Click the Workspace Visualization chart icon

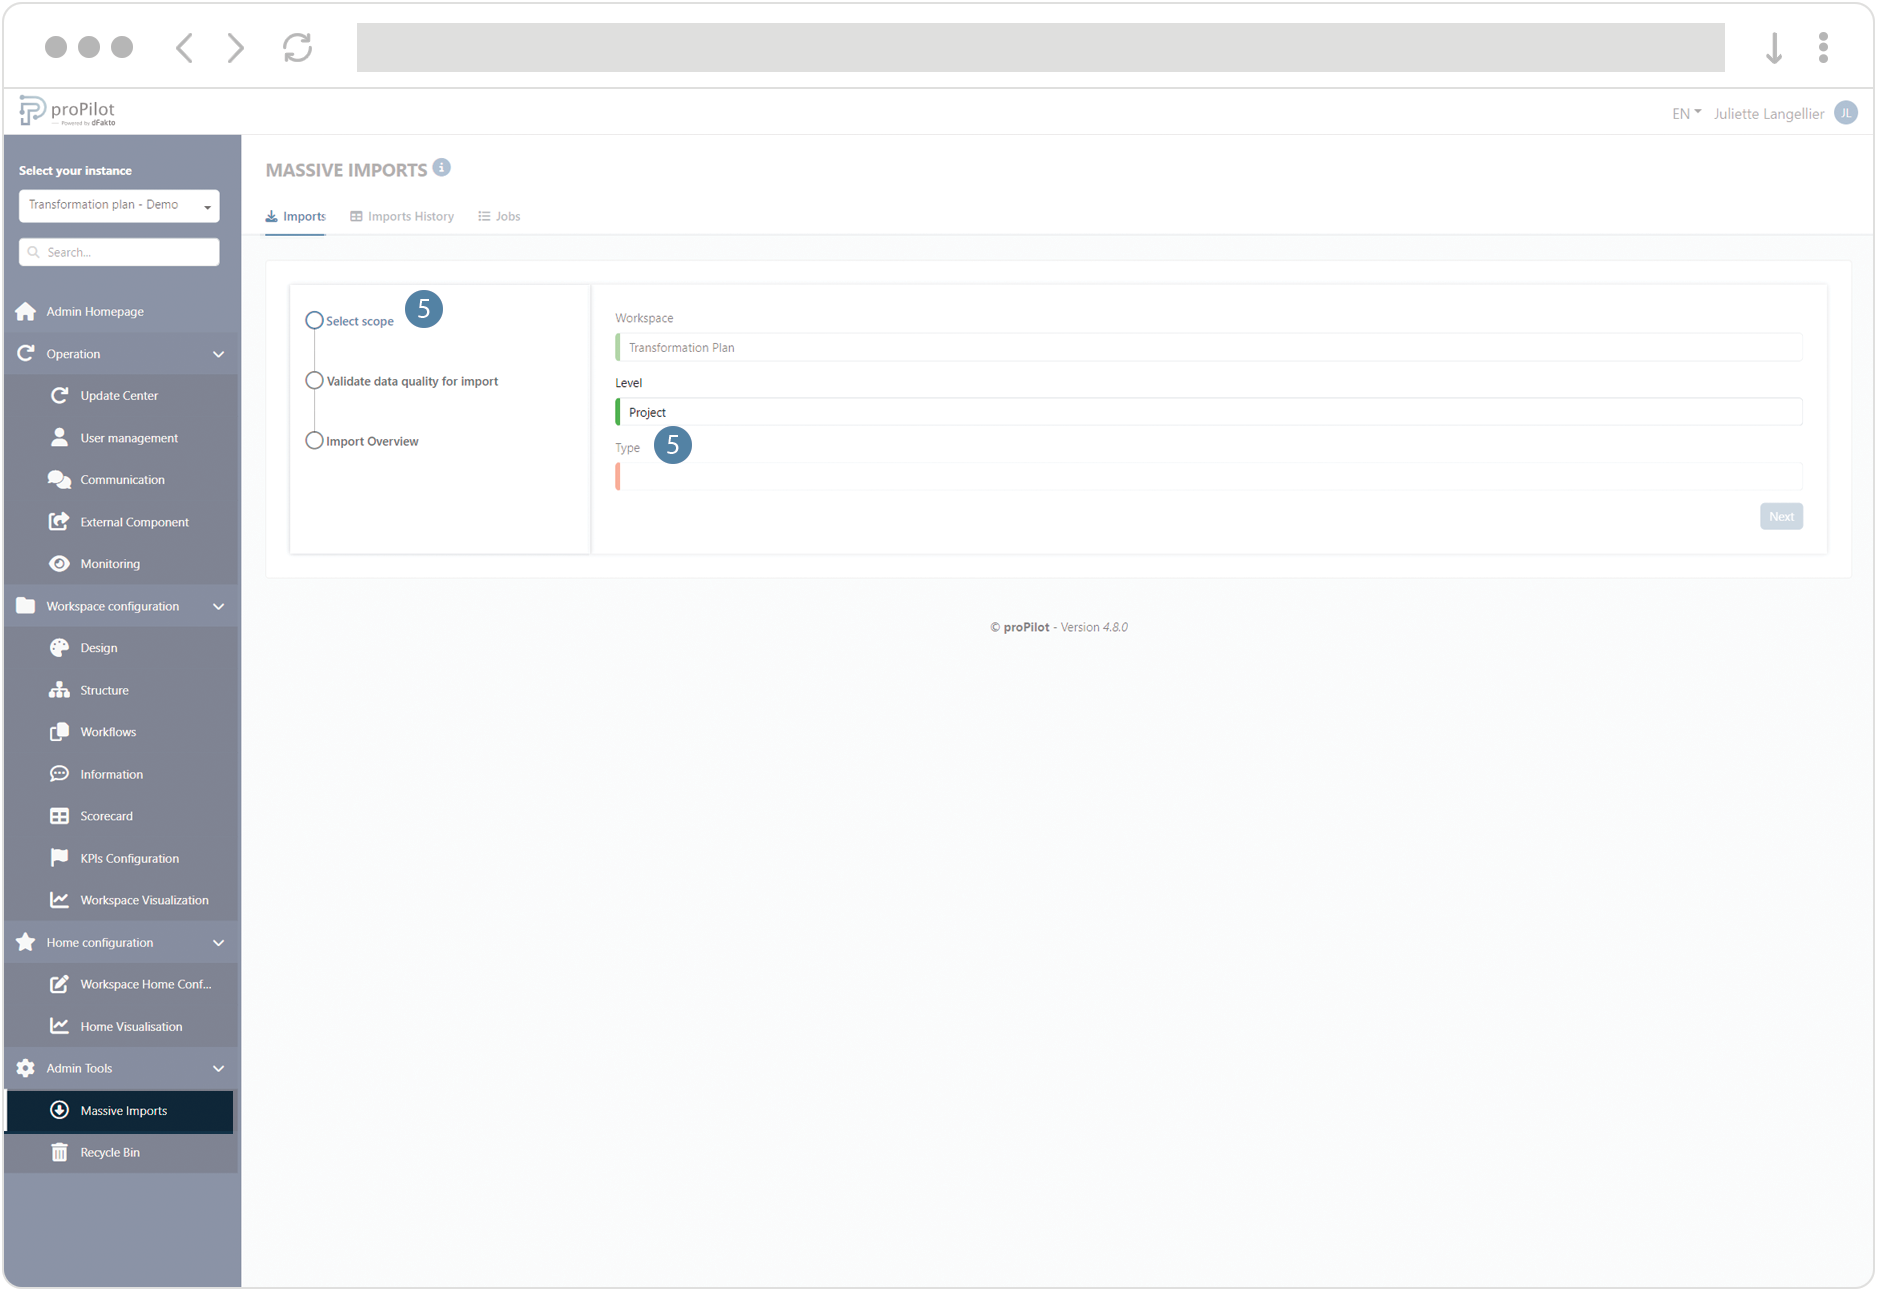tap(60, 900)
